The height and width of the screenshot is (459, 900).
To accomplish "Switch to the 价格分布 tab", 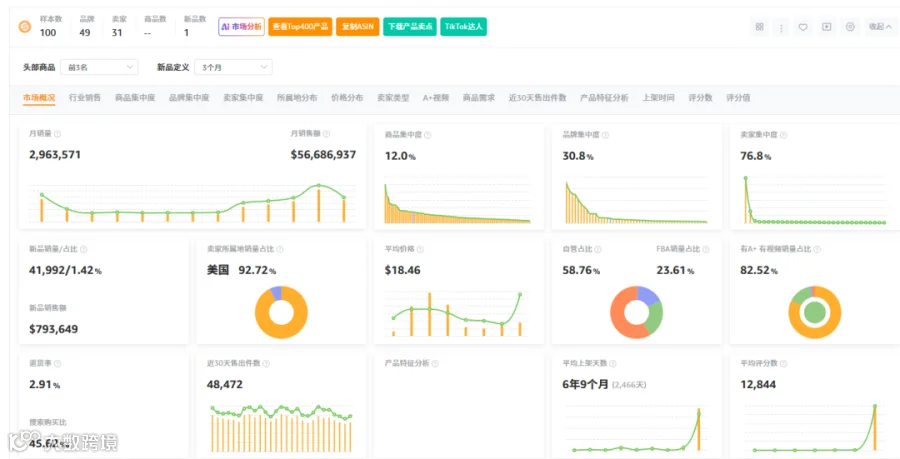I will (347, 98).
